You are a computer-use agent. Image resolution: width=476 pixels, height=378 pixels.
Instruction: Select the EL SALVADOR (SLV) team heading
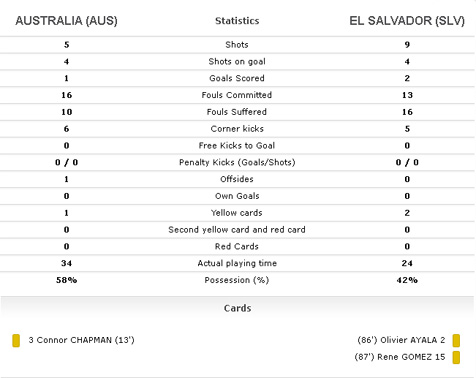pyautogui.click(x=407, y=21)
